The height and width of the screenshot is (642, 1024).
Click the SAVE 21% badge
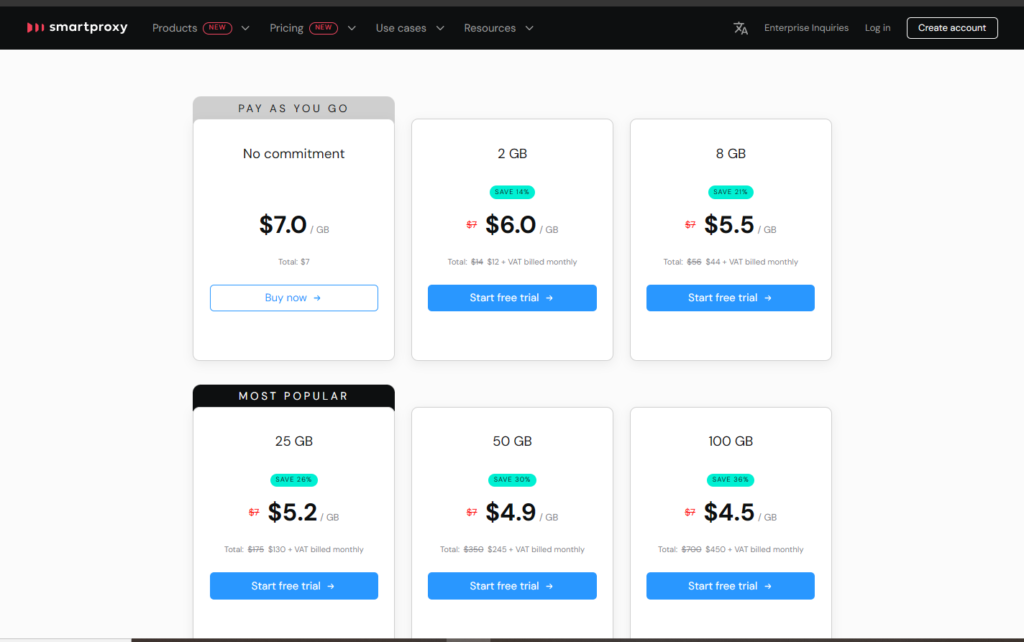(x=730, y=192)
